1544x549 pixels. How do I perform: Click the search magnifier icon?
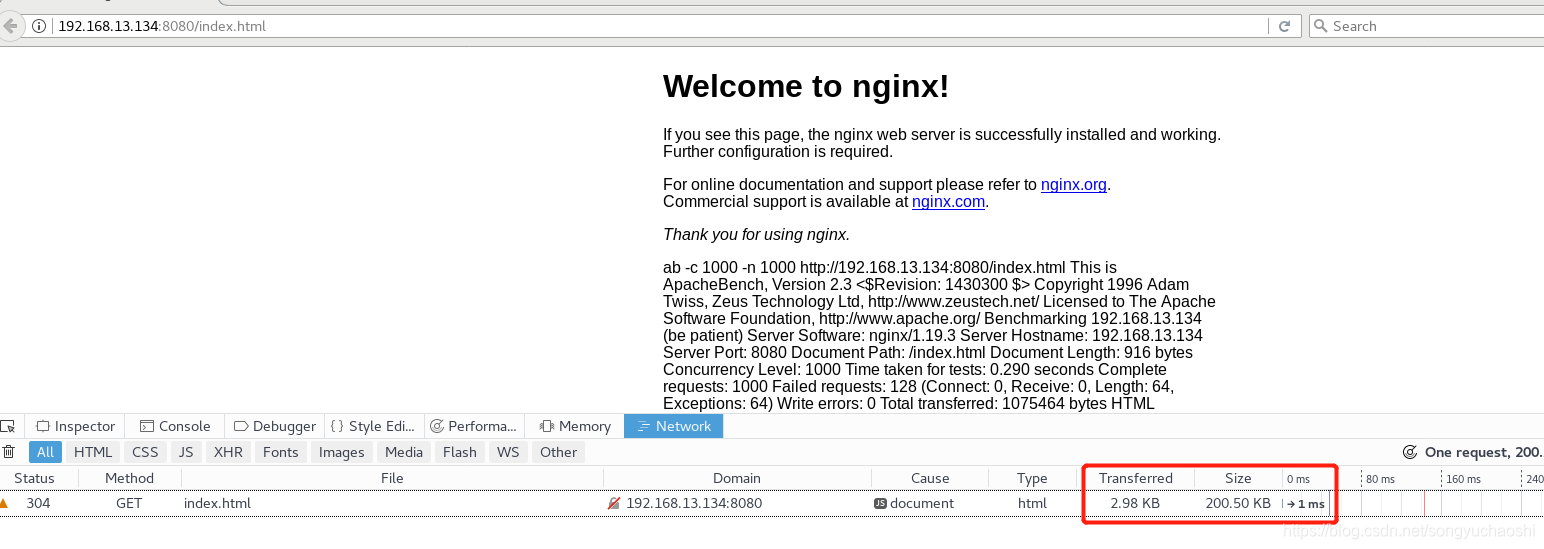pyautogui.click(x=1321, y=26)
